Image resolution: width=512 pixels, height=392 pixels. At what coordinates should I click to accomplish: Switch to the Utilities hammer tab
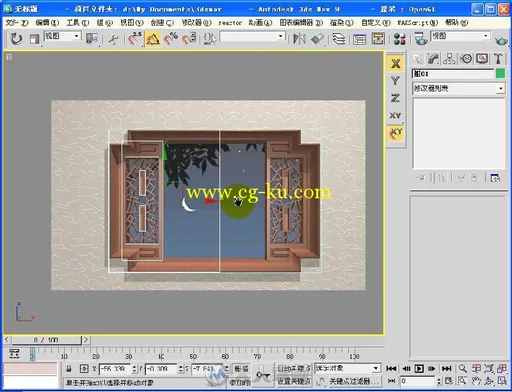pyautogui.click(x=498, y=59)
